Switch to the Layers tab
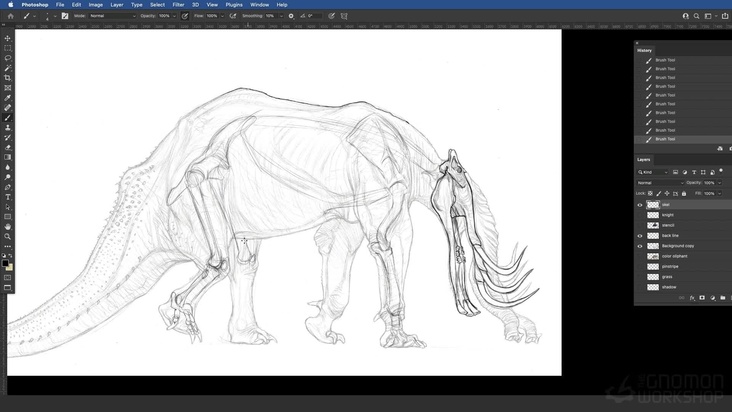The width and height of the screenshot is (732, 412). point(644,160)
